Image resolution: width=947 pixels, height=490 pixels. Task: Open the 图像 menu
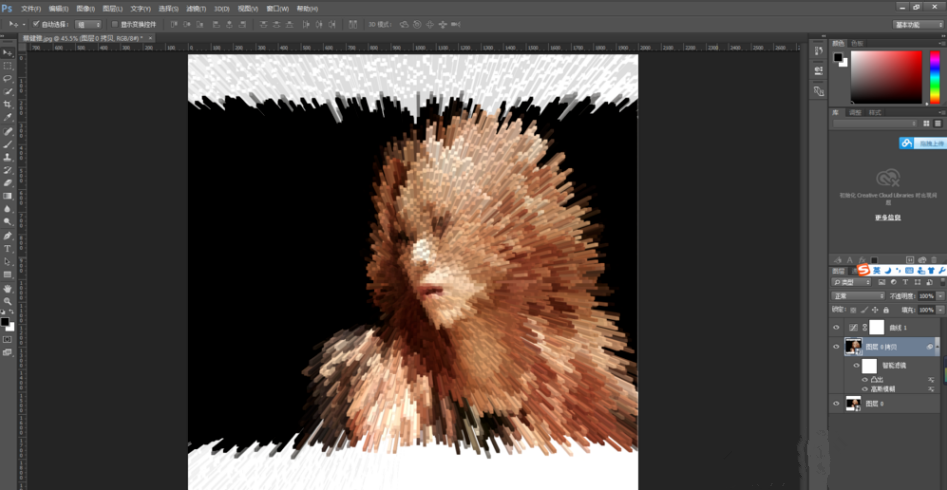pyautogui.click(x=85, y=8)
